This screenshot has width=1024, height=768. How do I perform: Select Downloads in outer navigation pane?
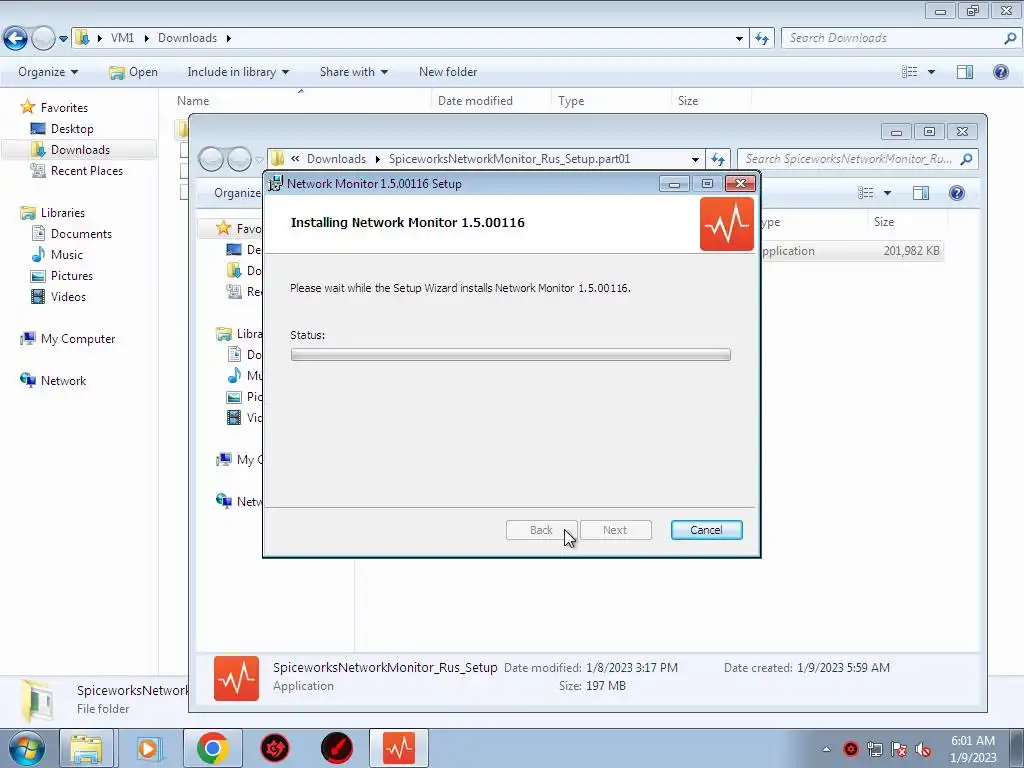coord(80,150)
